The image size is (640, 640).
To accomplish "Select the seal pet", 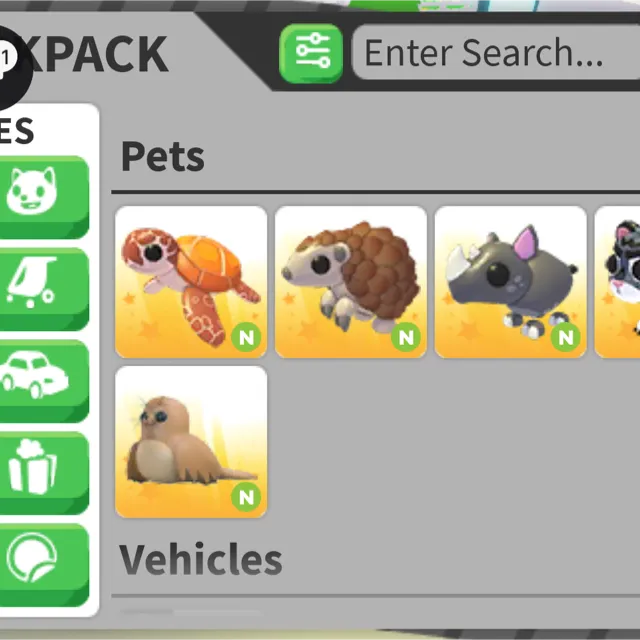I will (x=191, y=442).
